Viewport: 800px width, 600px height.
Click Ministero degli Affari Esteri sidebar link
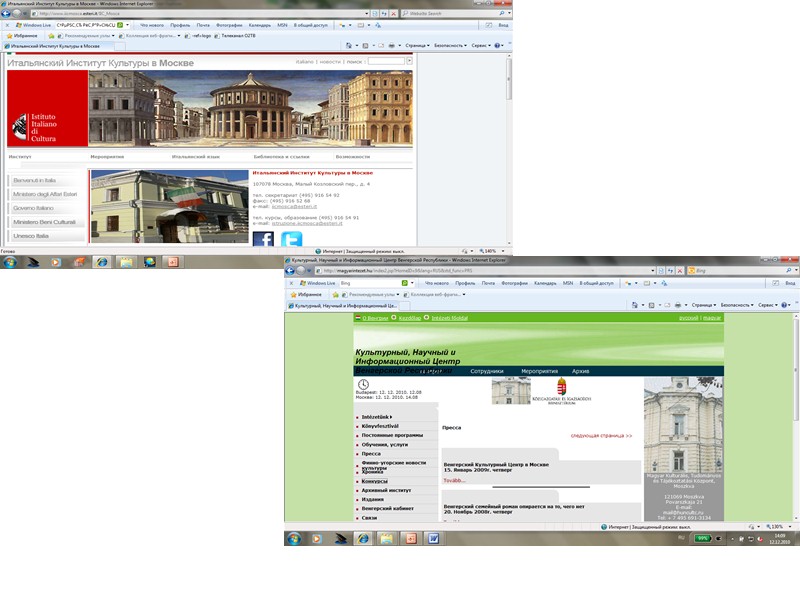pyautogui.click(x=45, y=194)
